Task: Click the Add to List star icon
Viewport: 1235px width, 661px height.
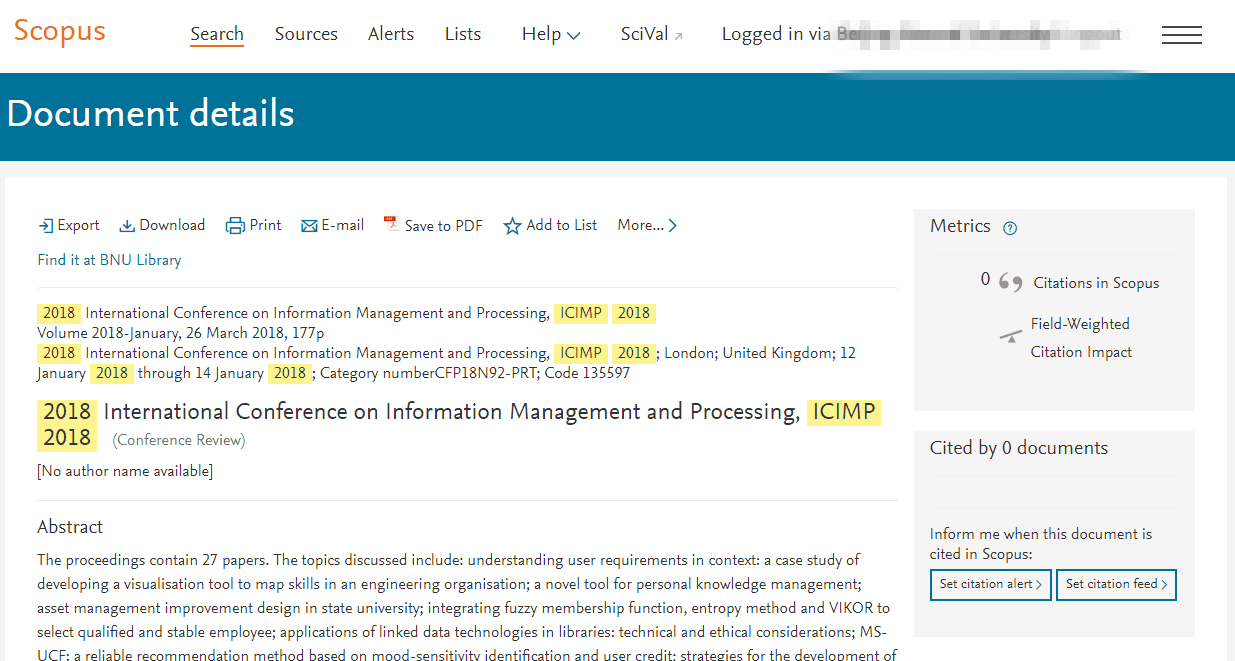Action: point(512,226)
